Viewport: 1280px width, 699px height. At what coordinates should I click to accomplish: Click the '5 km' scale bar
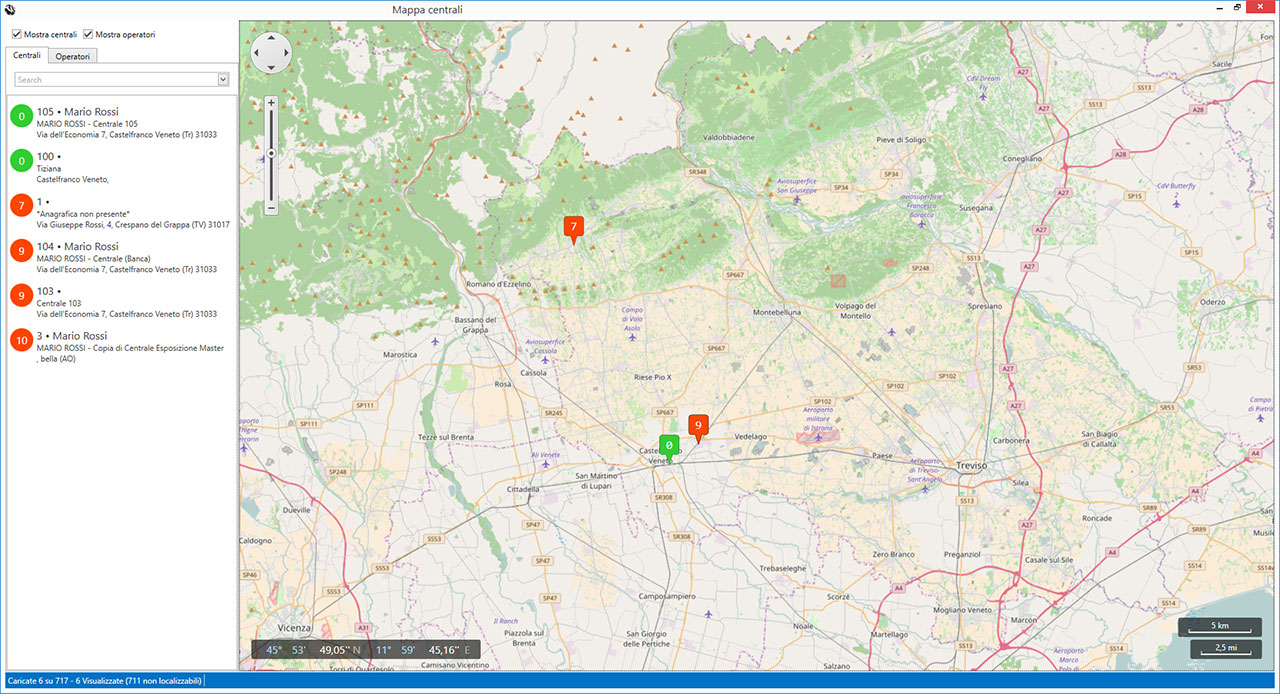[1220, 627]
